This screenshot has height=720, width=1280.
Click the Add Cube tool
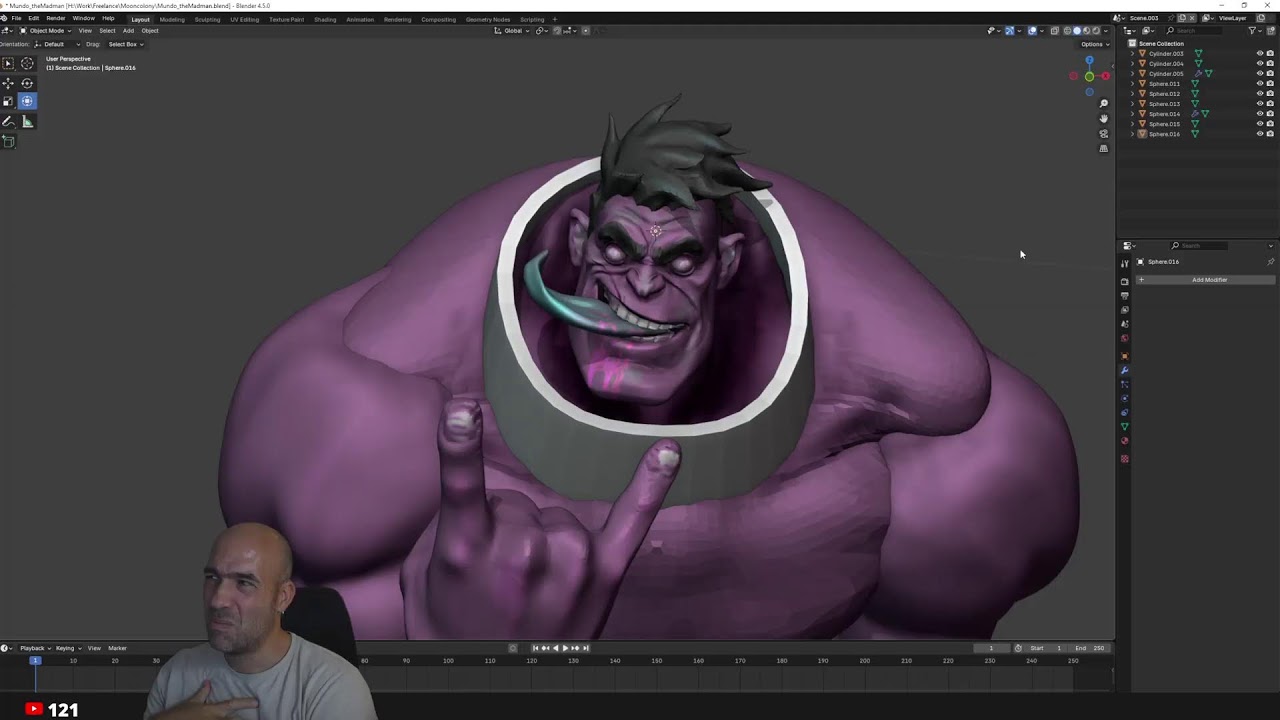(x=8, y=141)
